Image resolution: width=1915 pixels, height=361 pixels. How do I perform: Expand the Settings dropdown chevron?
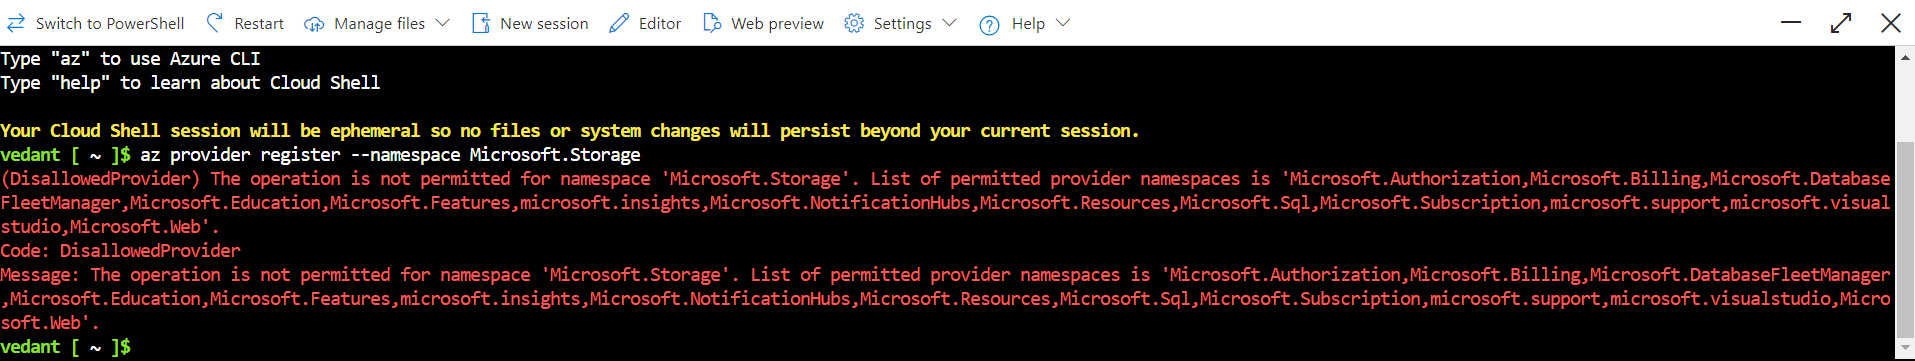pos(950,23)
